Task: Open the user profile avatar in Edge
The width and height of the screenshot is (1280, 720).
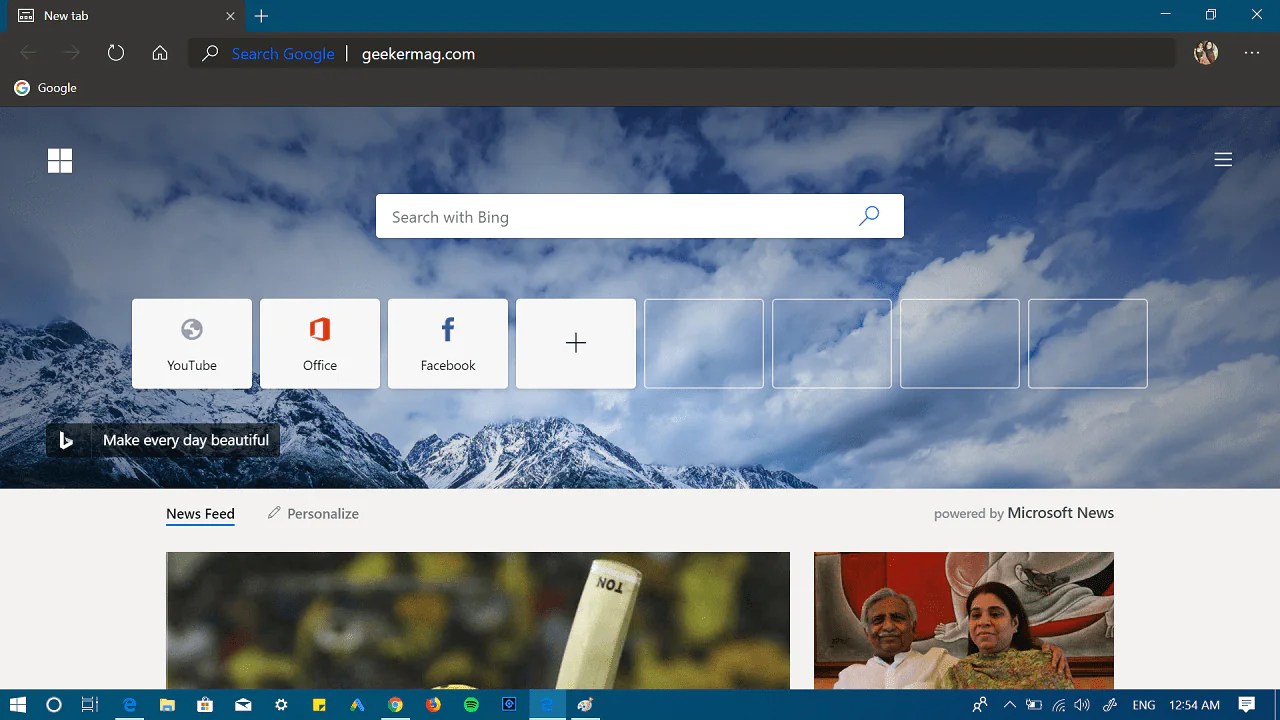Action: click(1205, 53)
